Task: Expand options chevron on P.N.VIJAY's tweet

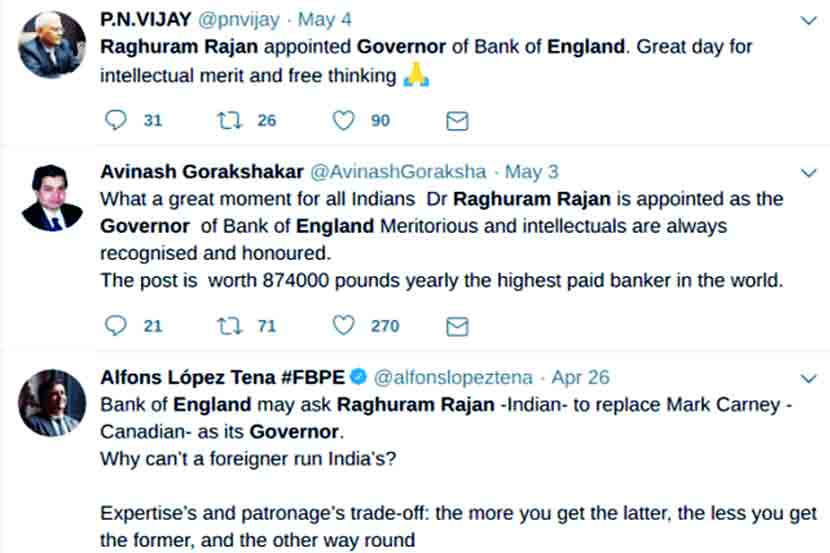Action: click(x=809, y=20)
